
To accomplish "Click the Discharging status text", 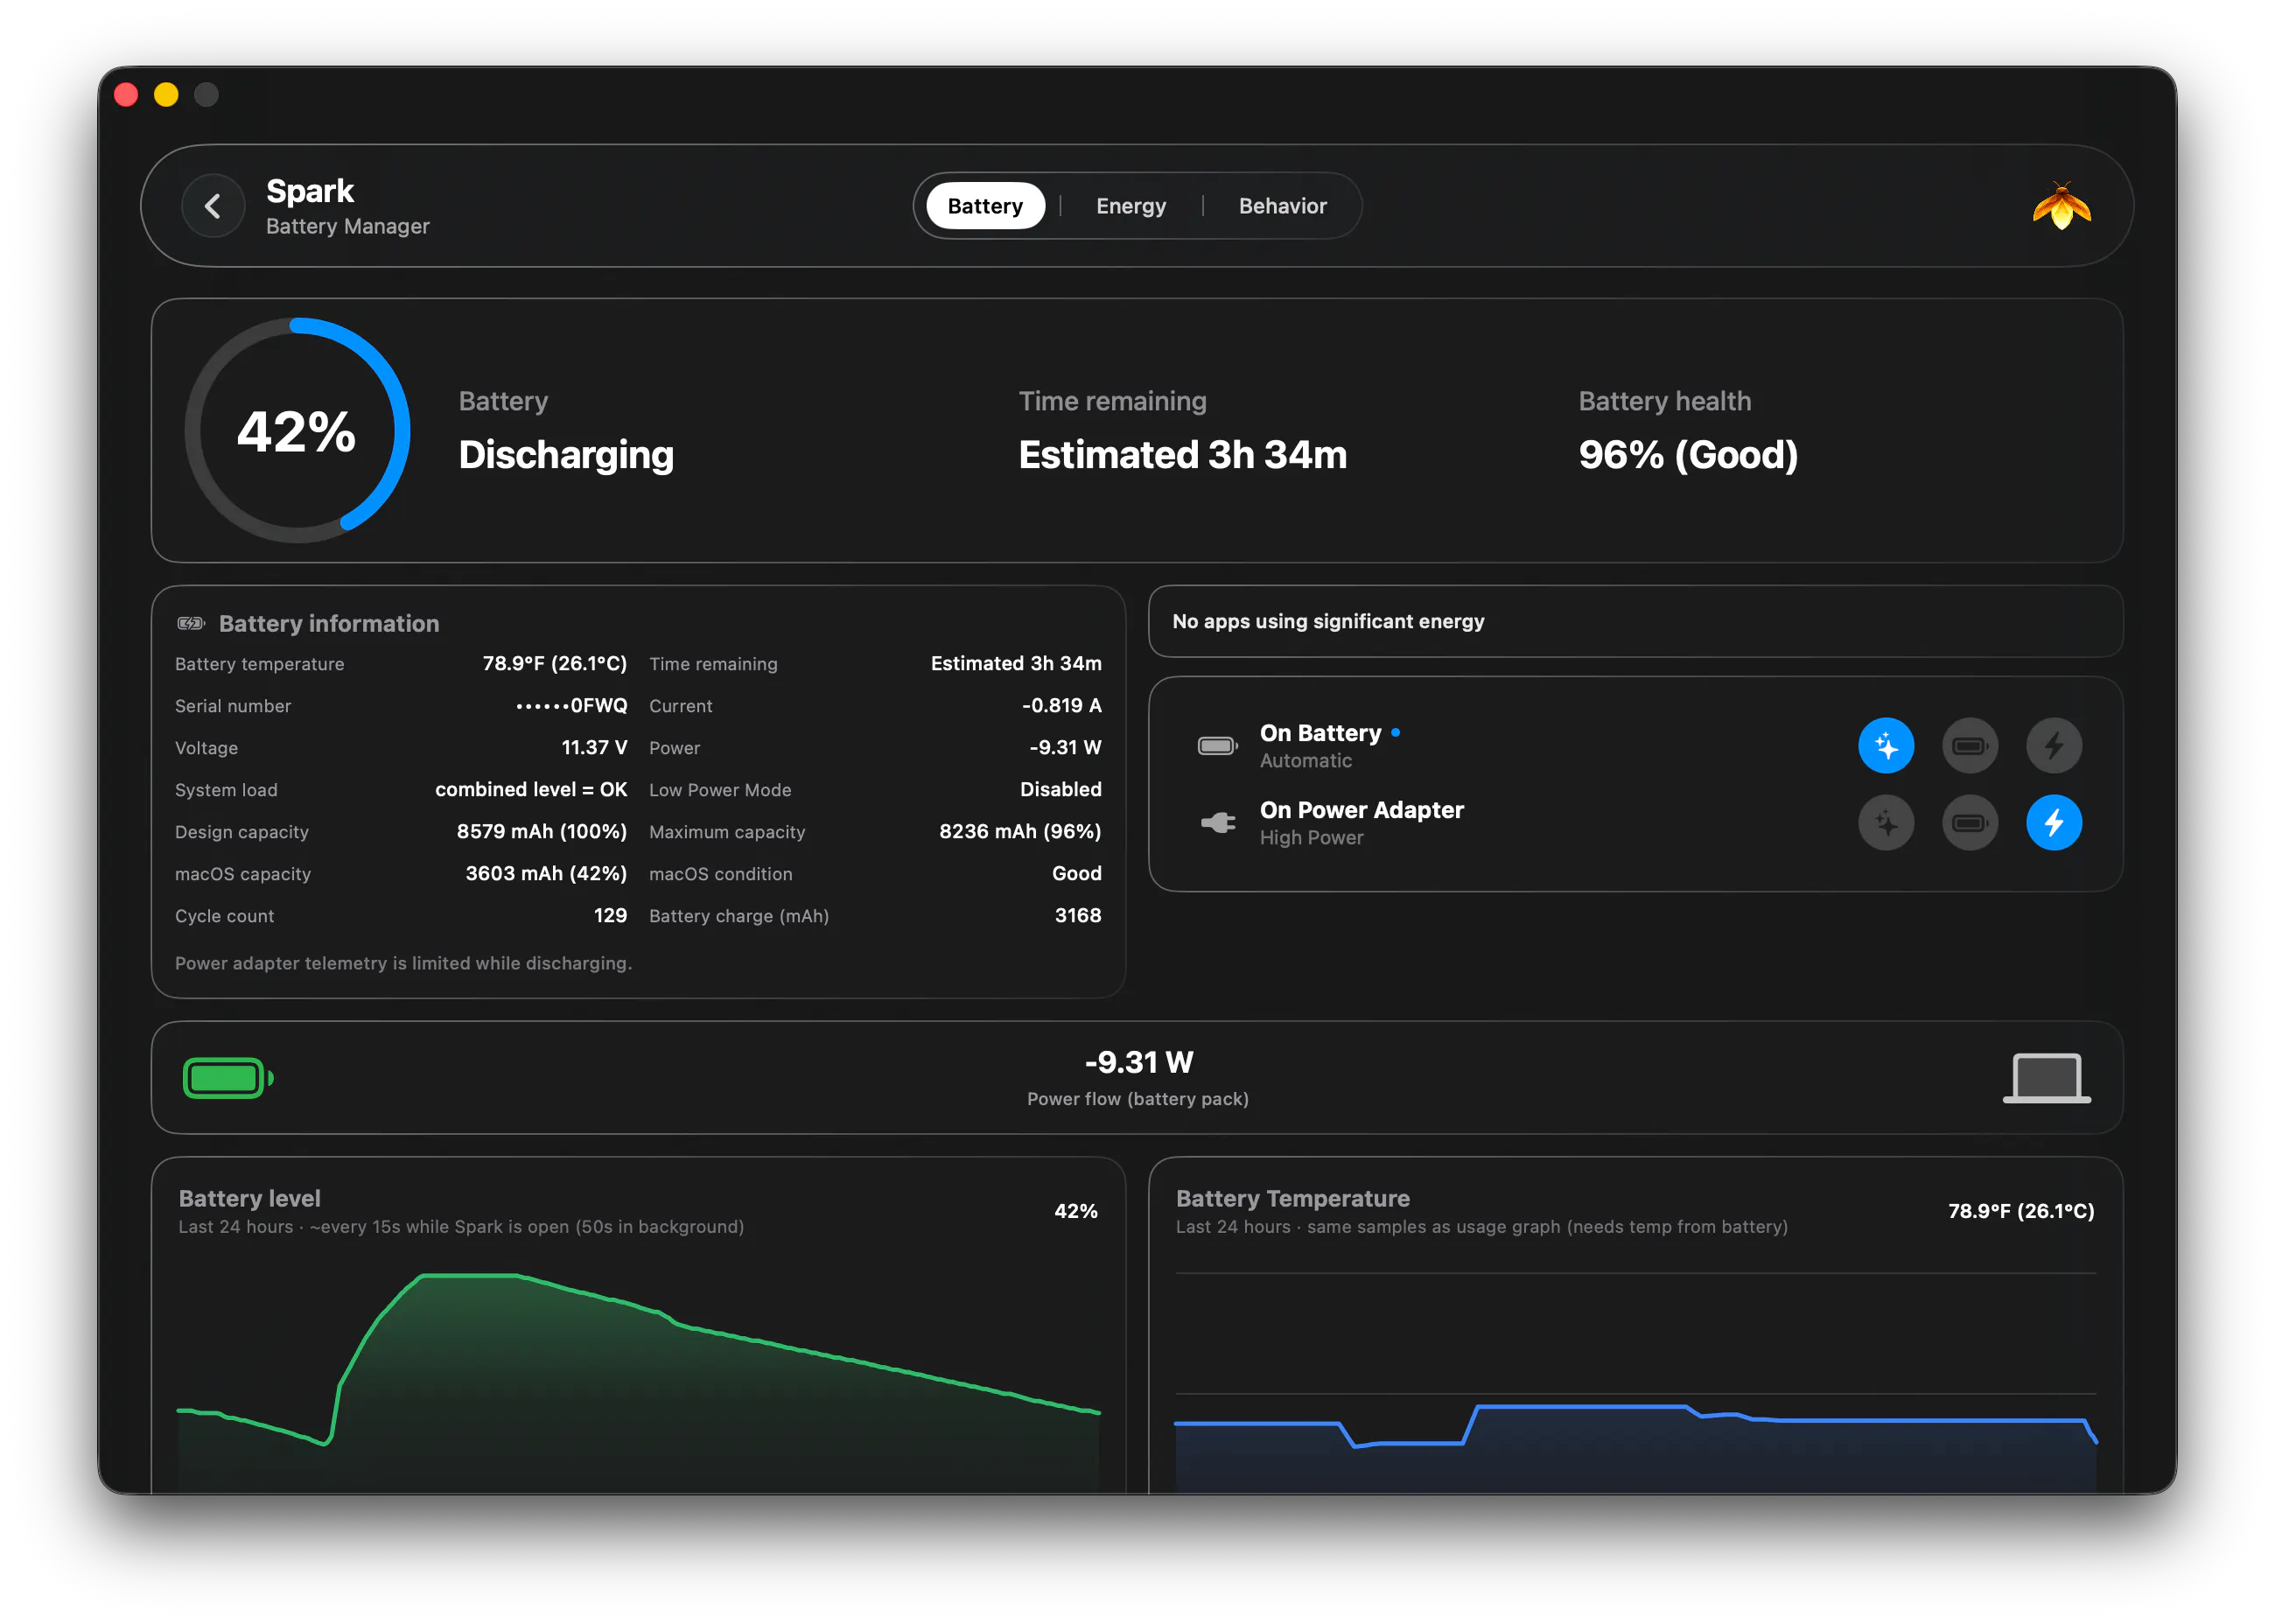I will coord(566,455).
